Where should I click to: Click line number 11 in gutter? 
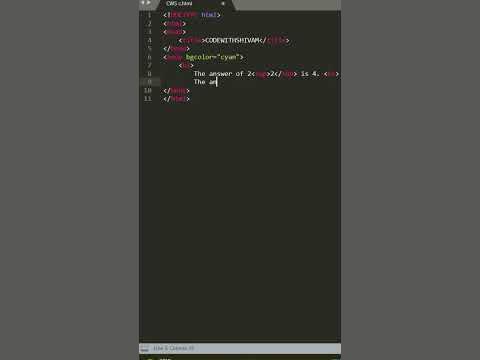click(148, 99)
